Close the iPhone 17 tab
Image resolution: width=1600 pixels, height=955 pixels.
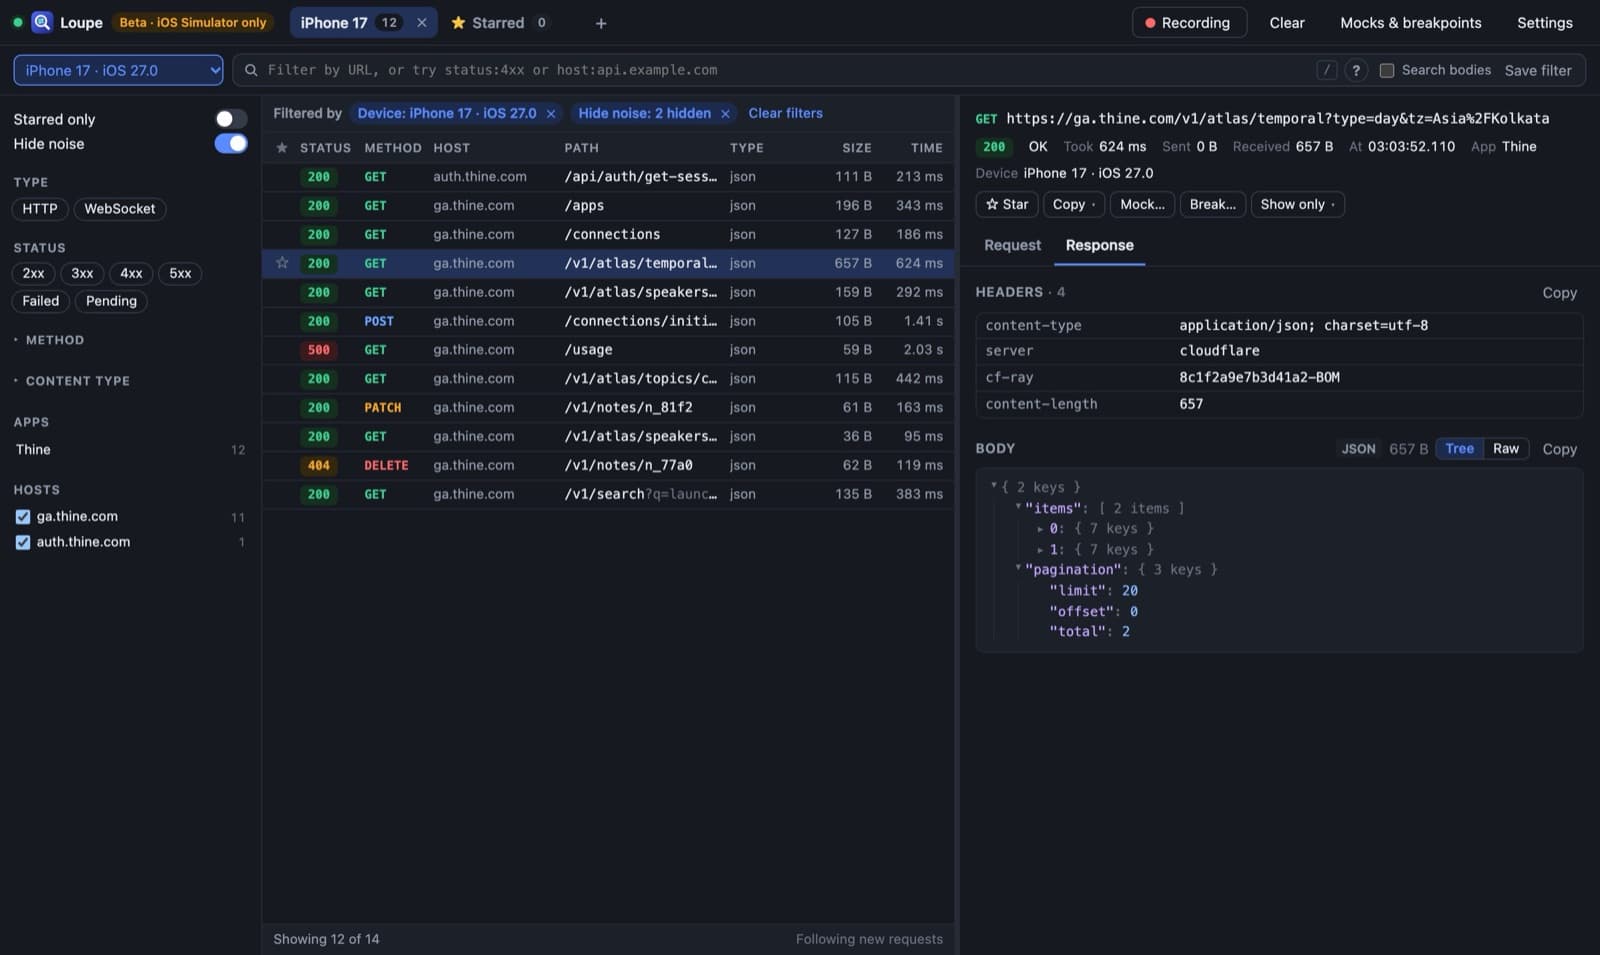tap(421, 22)
